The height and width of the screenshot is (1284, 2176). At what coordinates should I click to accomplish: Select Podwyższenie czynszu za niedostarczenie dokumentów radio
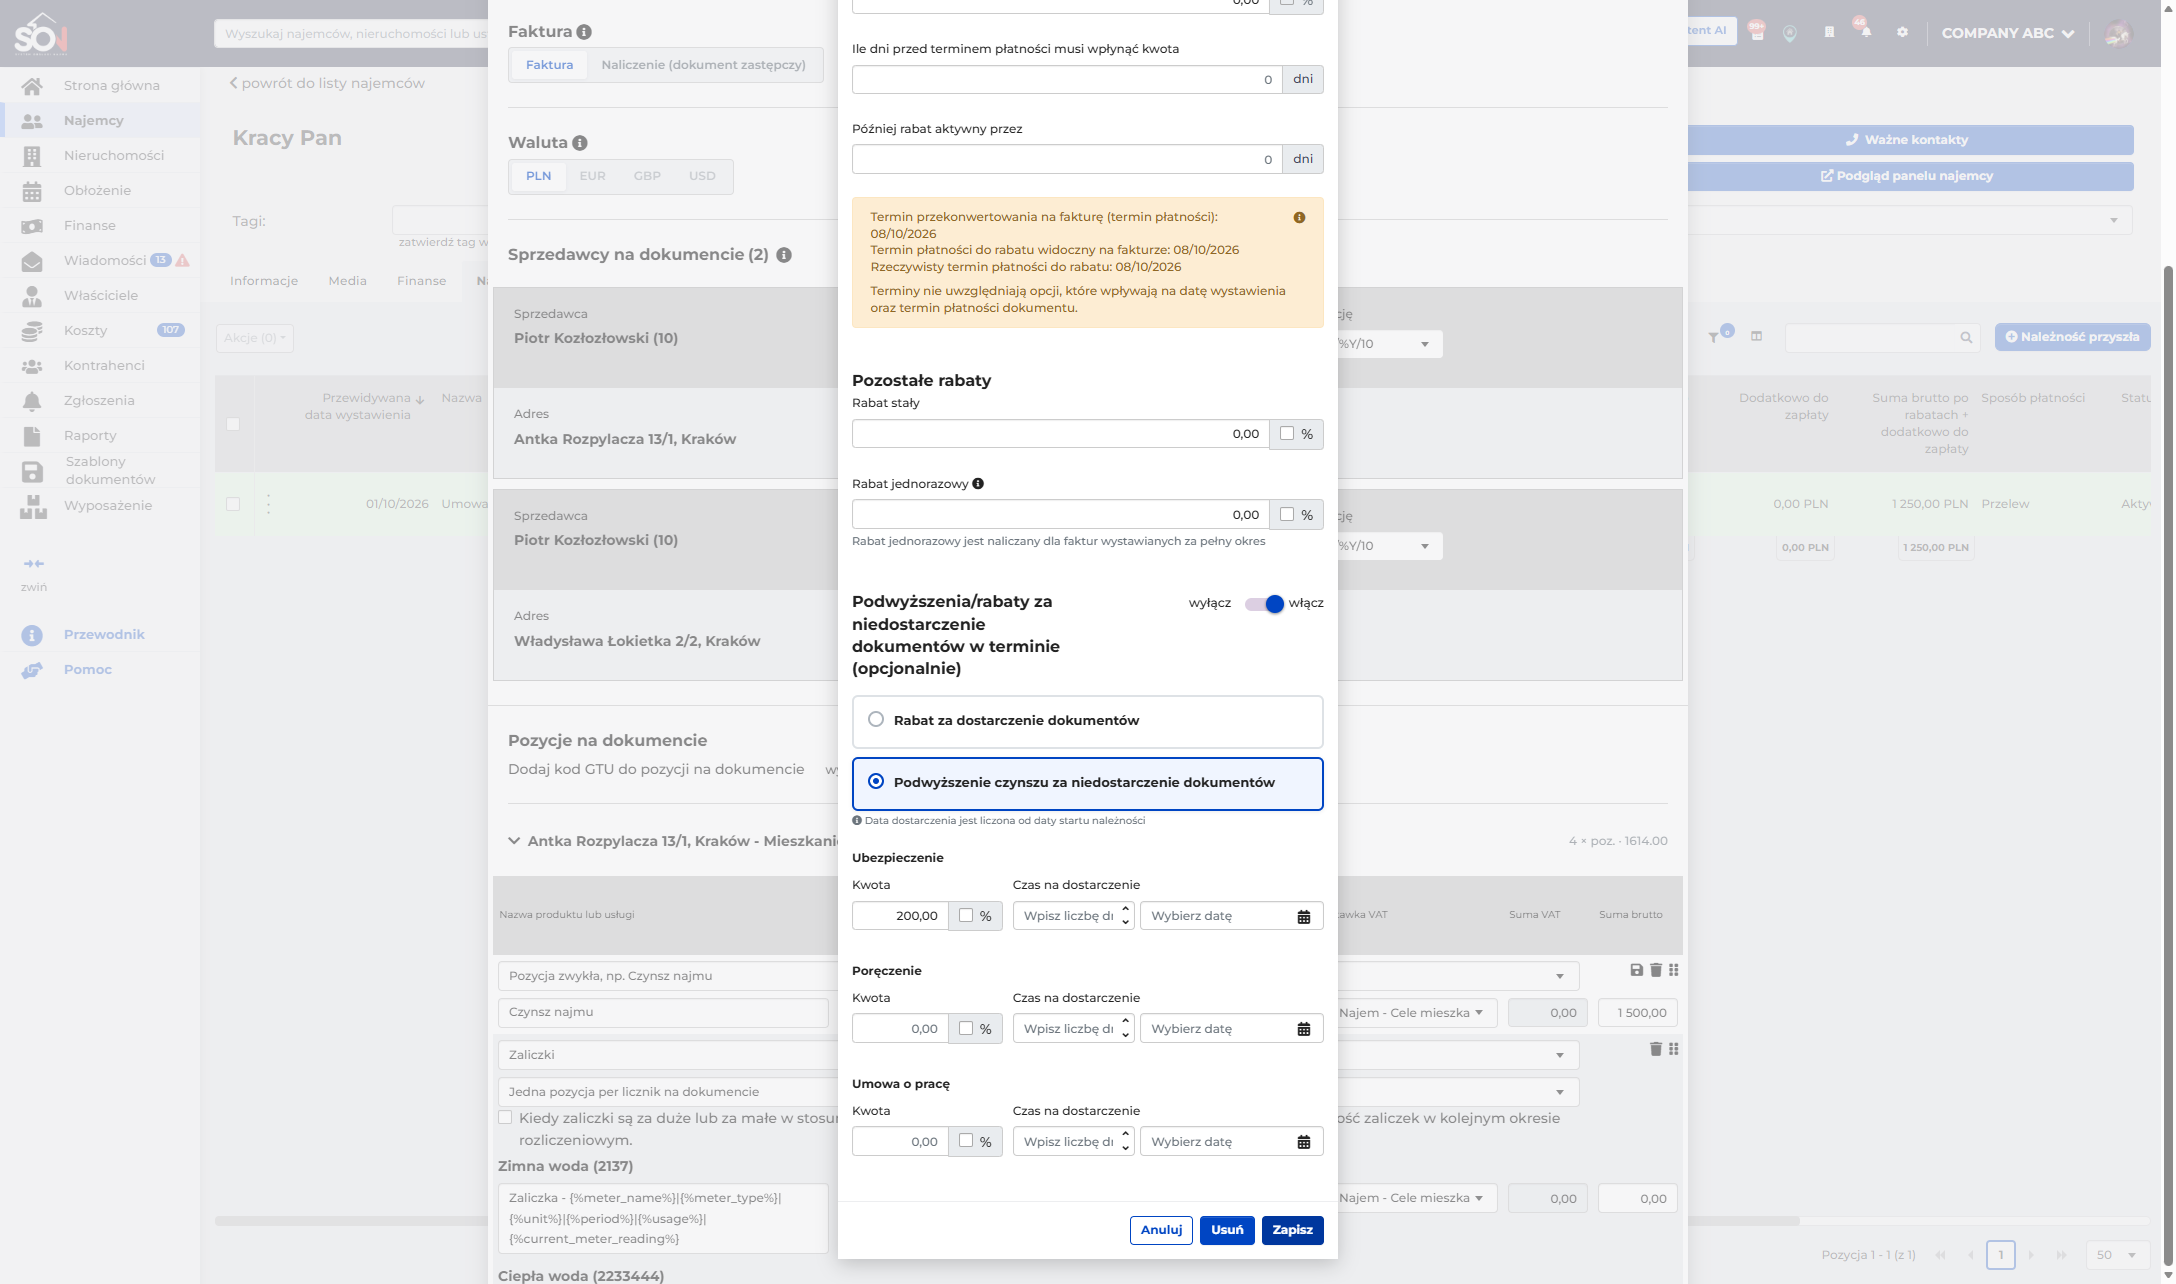tap(876, 782)
